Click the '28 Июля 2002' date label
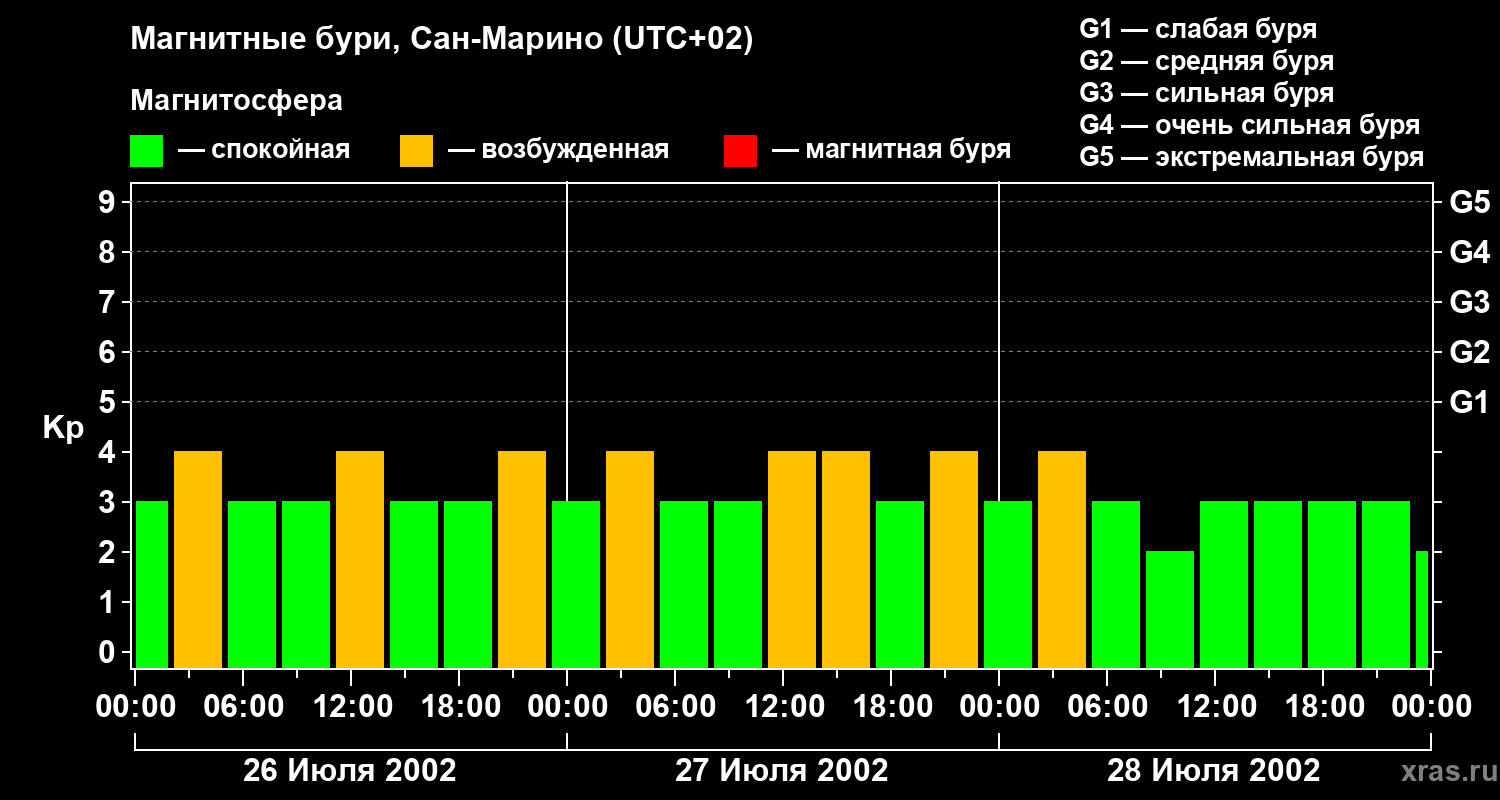Screen dimensions: 1500x800 click(x=1213, y=771)
